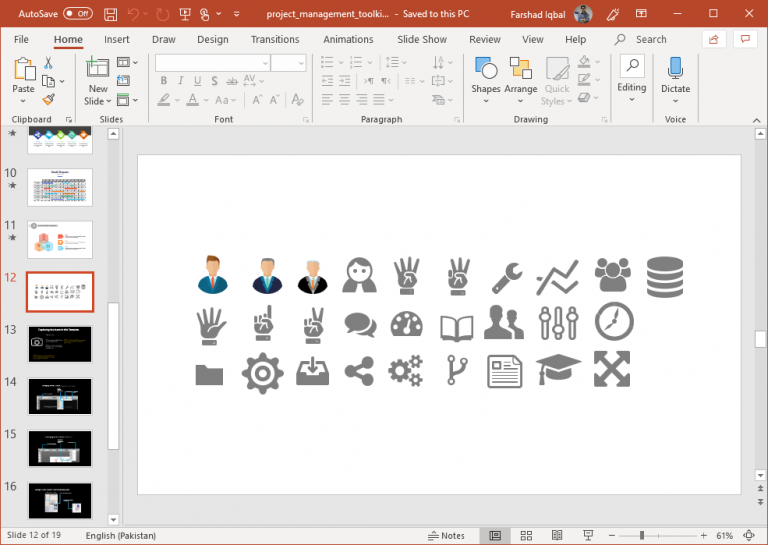This screenshot has width=768, height=545.
Task: Open the Section dropdown
Action: coord(127,100)
